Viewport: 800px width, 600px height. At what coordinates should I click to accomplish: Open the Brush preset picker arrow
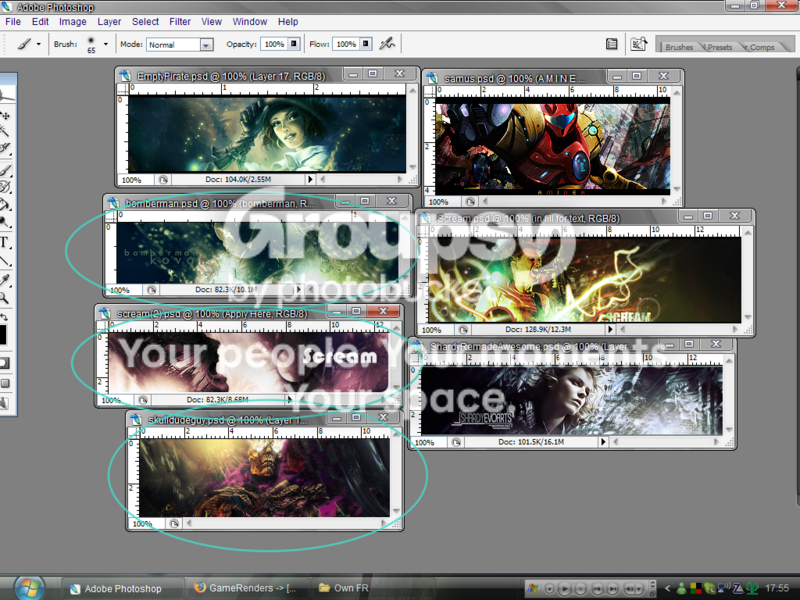(106, 44)
